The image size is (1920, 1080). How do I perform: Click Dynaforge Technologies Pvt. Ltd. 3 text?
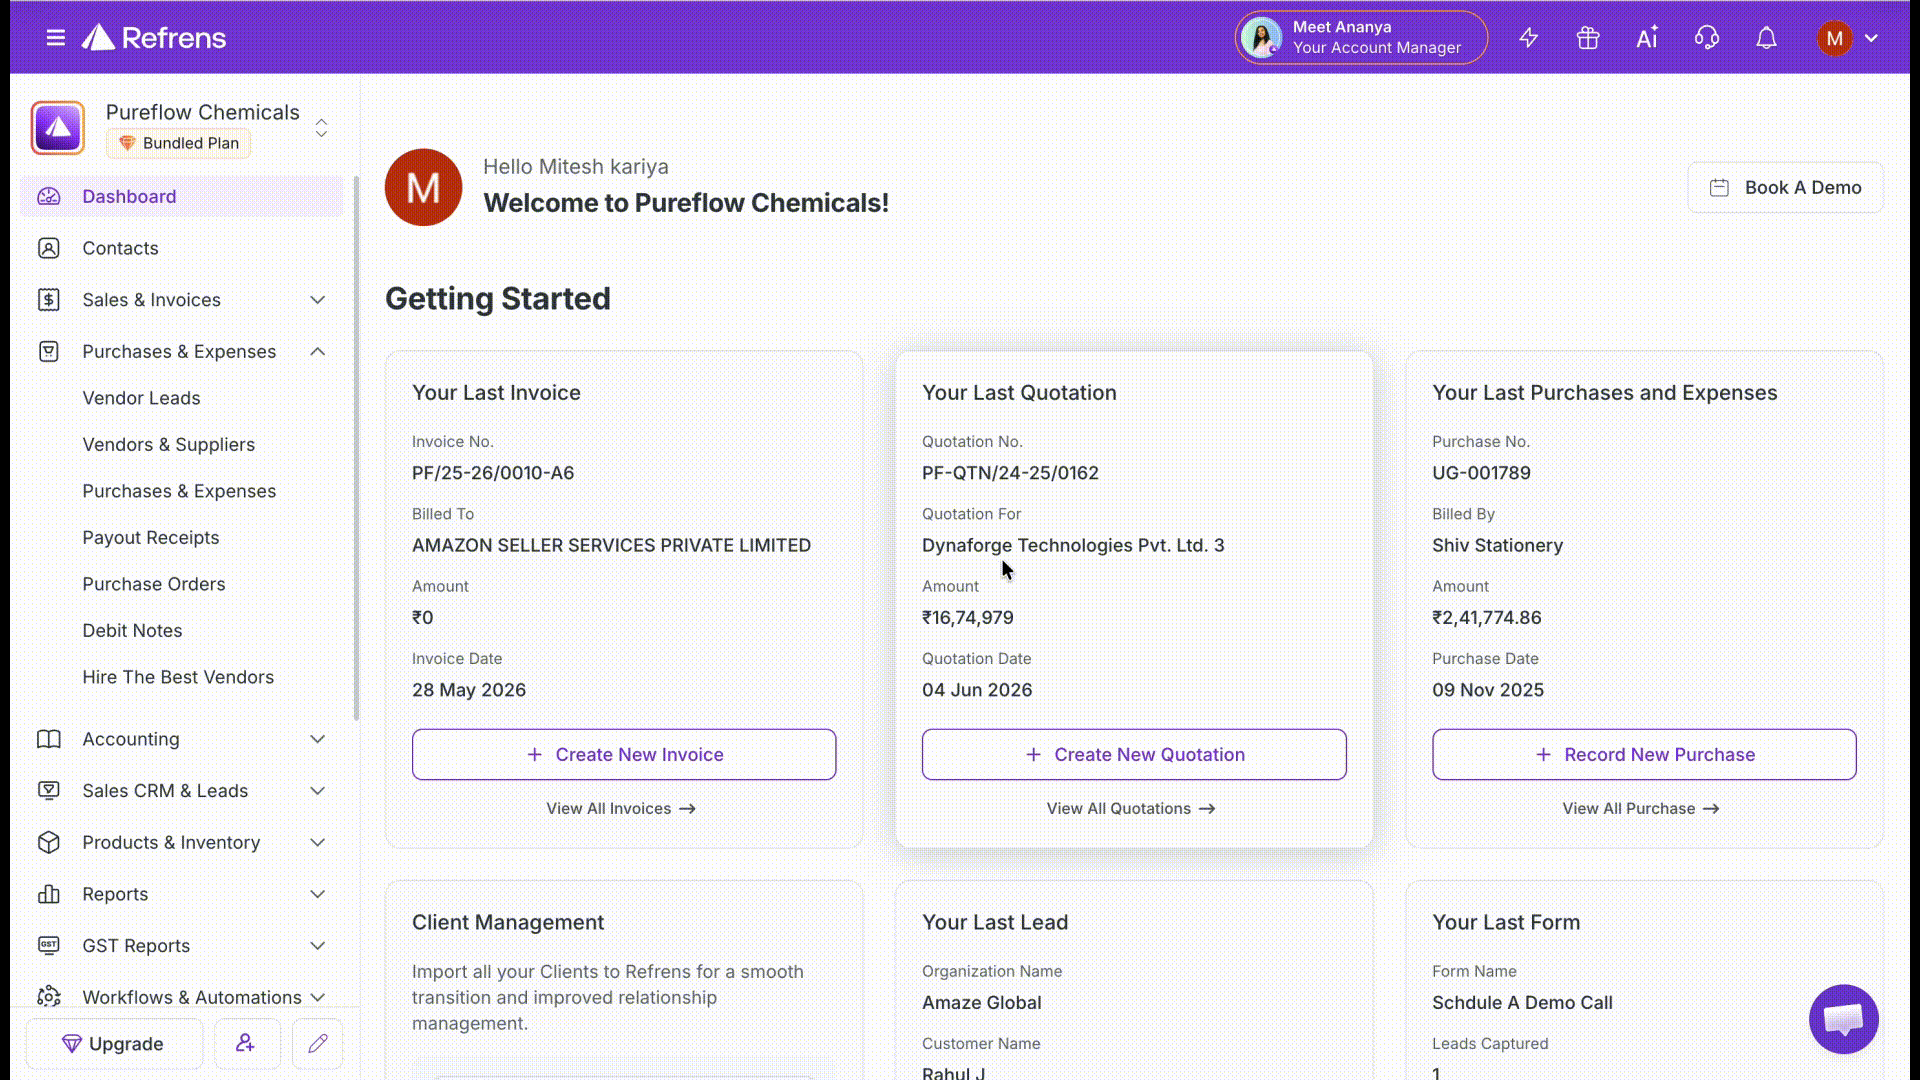point(1073,545)
